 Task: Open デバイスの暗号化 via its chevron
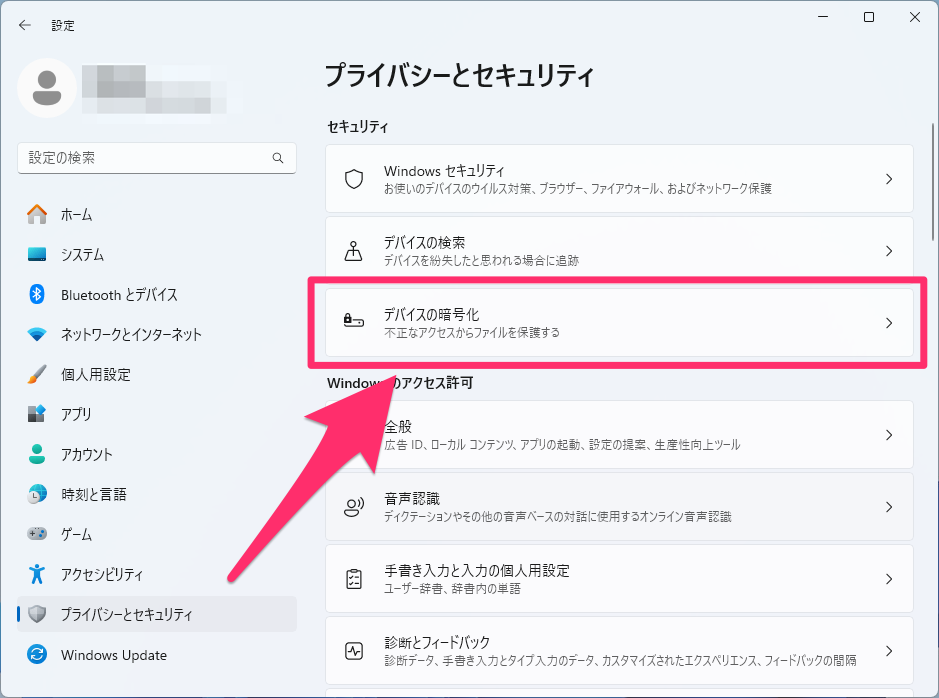[889, 323]
